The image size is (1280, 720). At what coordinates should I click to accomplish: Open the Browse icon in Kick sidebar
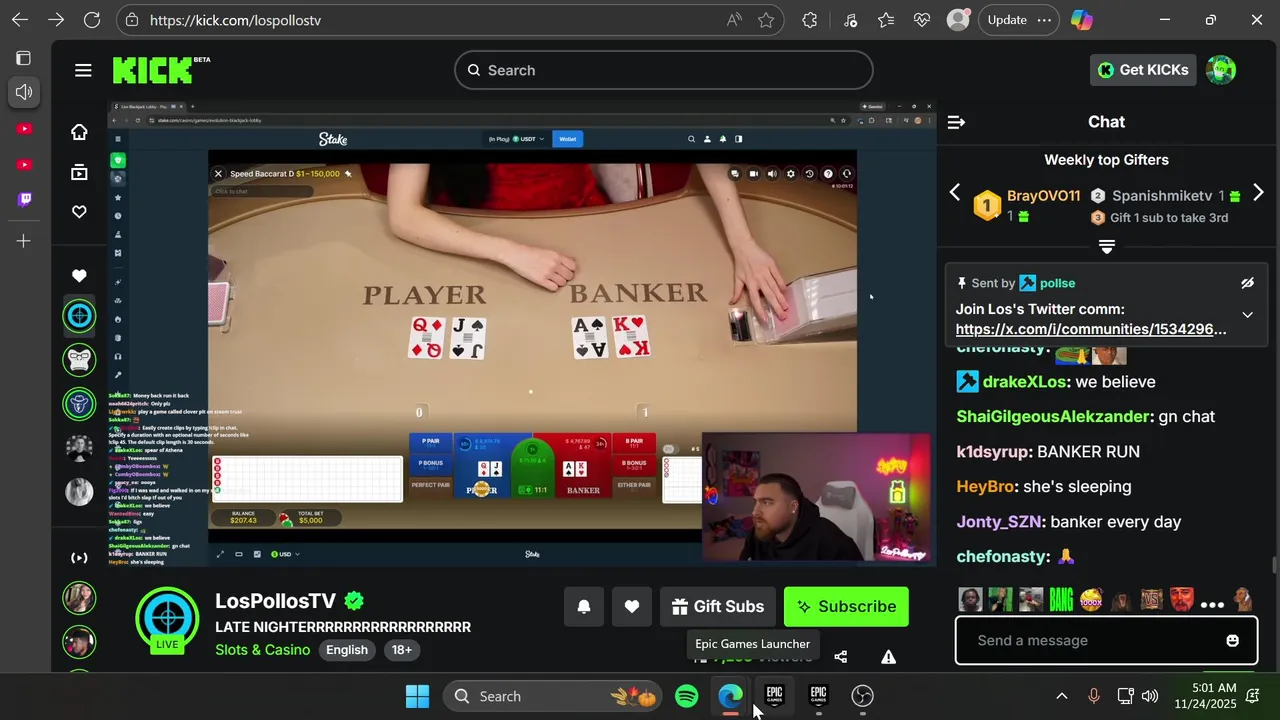pyautogui.click(x=79, y=172)
